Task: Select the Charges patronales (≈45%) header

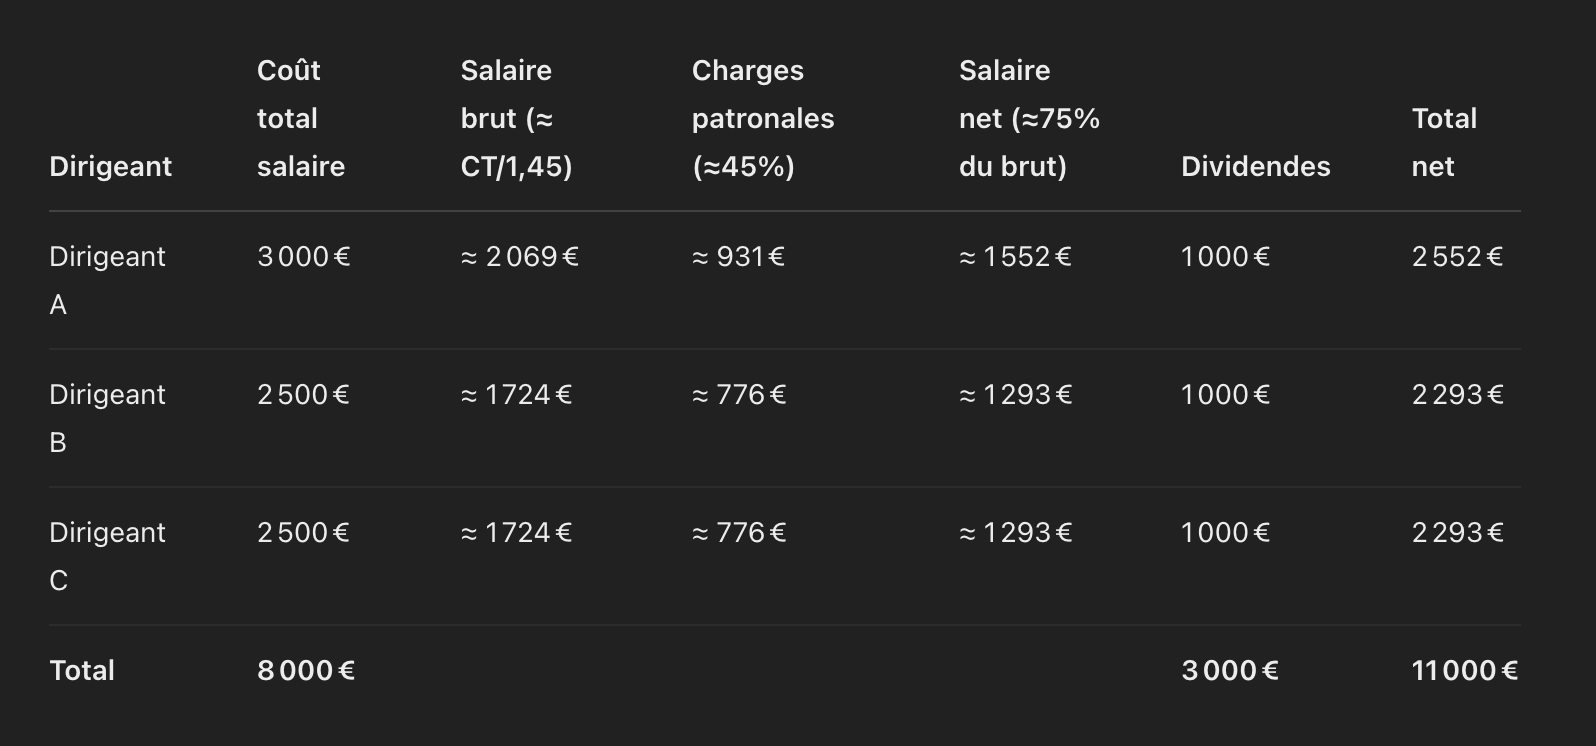Action: (762, 118)
